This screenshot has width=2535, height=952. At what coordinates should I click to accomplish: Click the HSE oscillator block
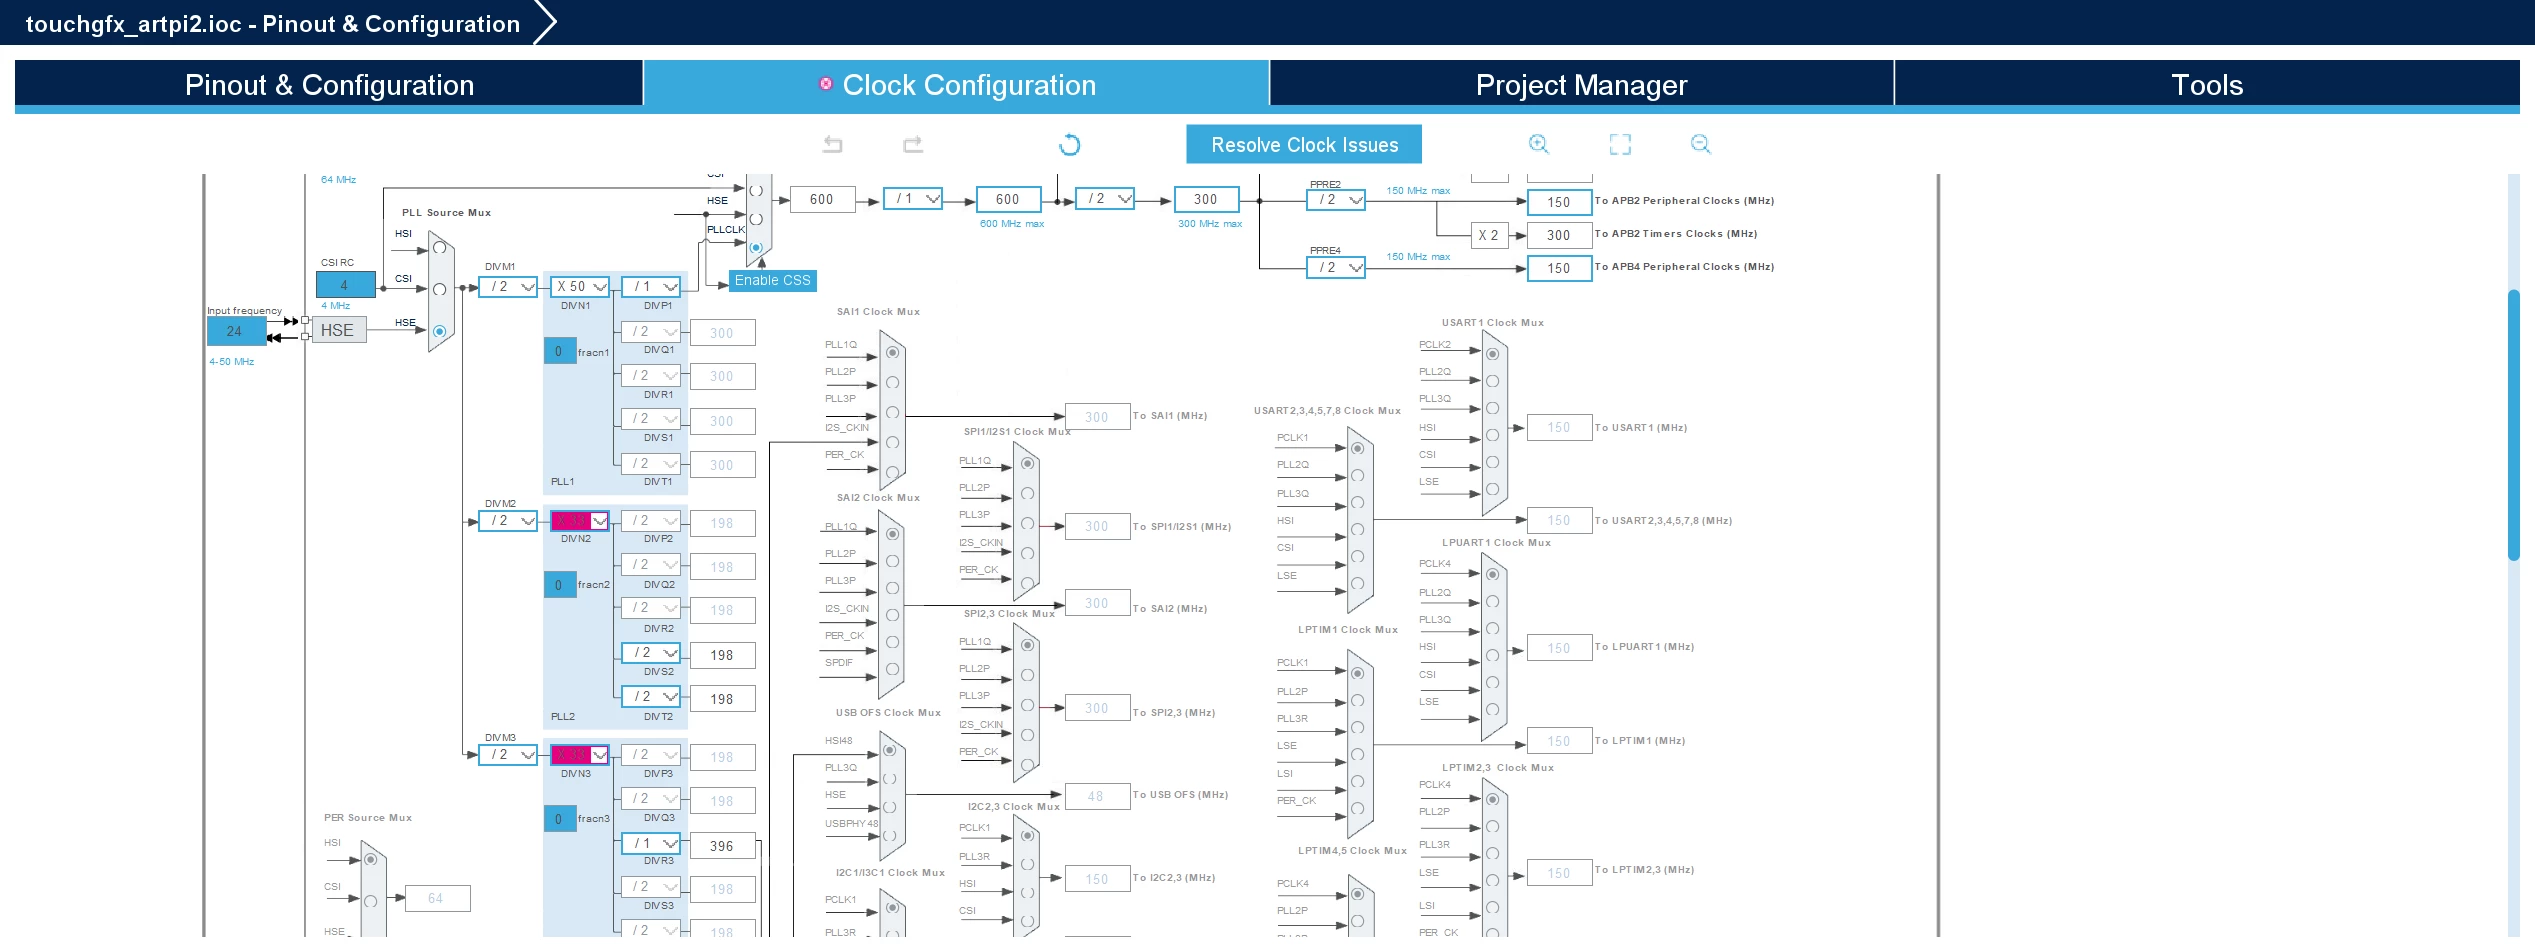coord(339,331)
